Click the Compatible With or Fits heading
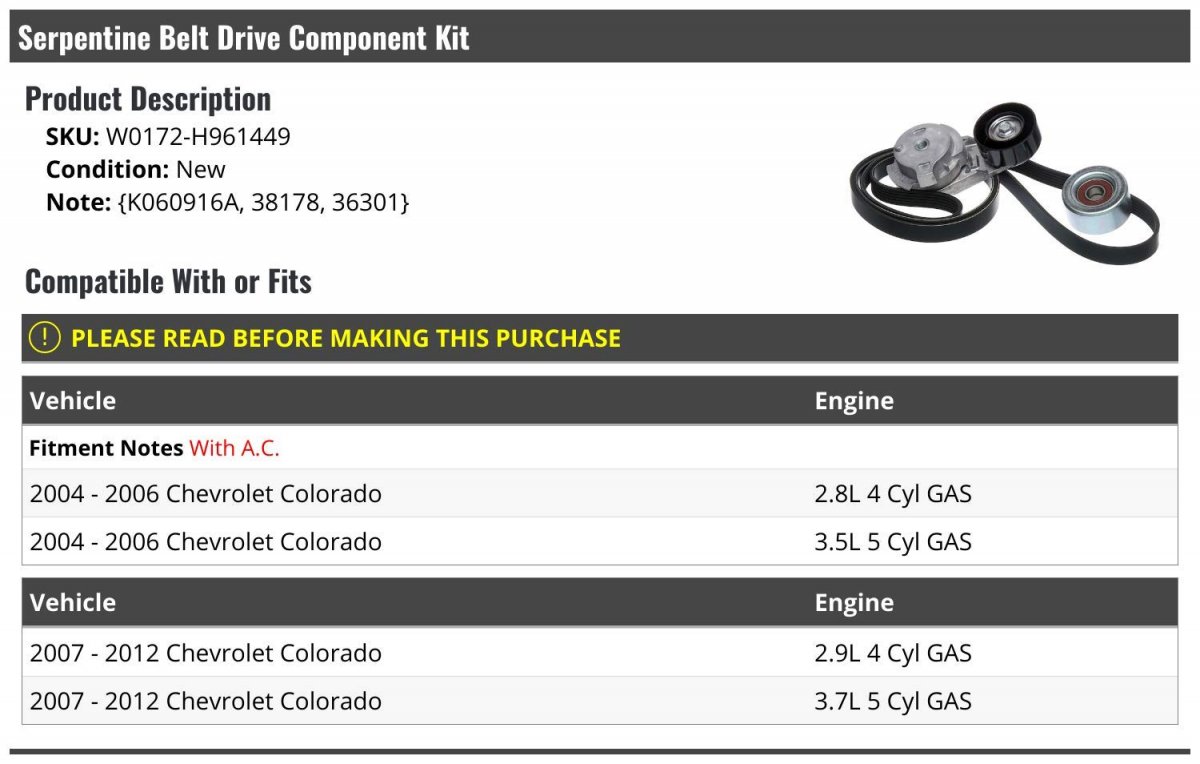The width and height of the screenshot is (1200, 764). pos(168,281)
